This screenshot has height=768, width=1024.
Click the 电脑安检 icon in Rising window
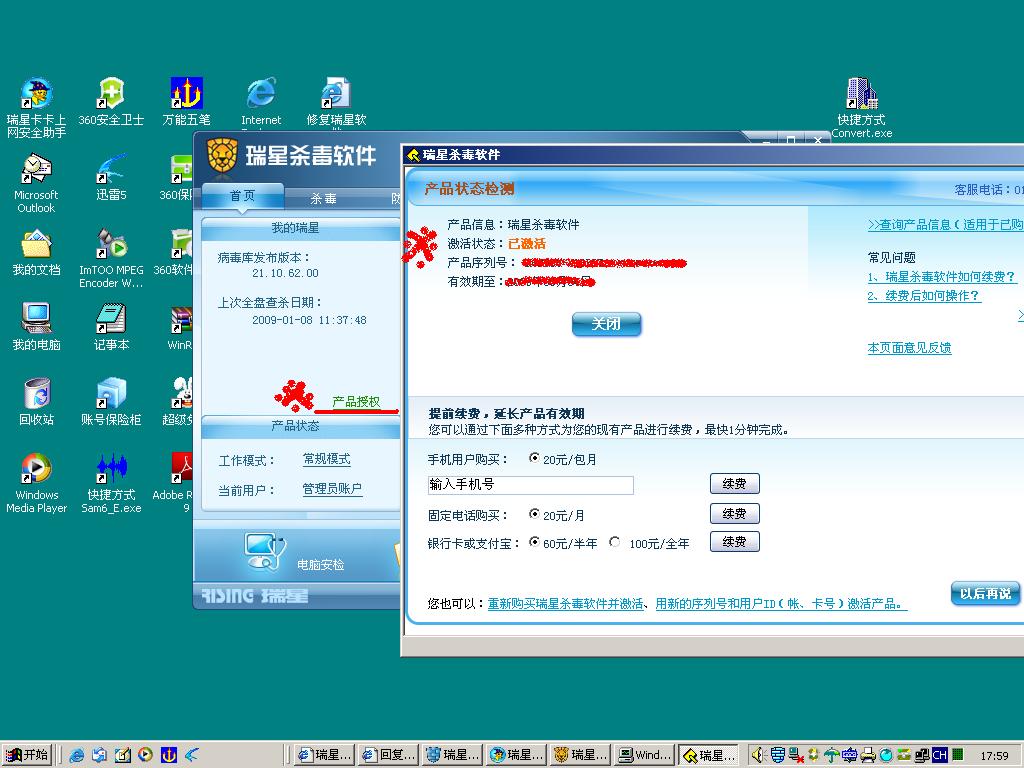tap(265, 552)
